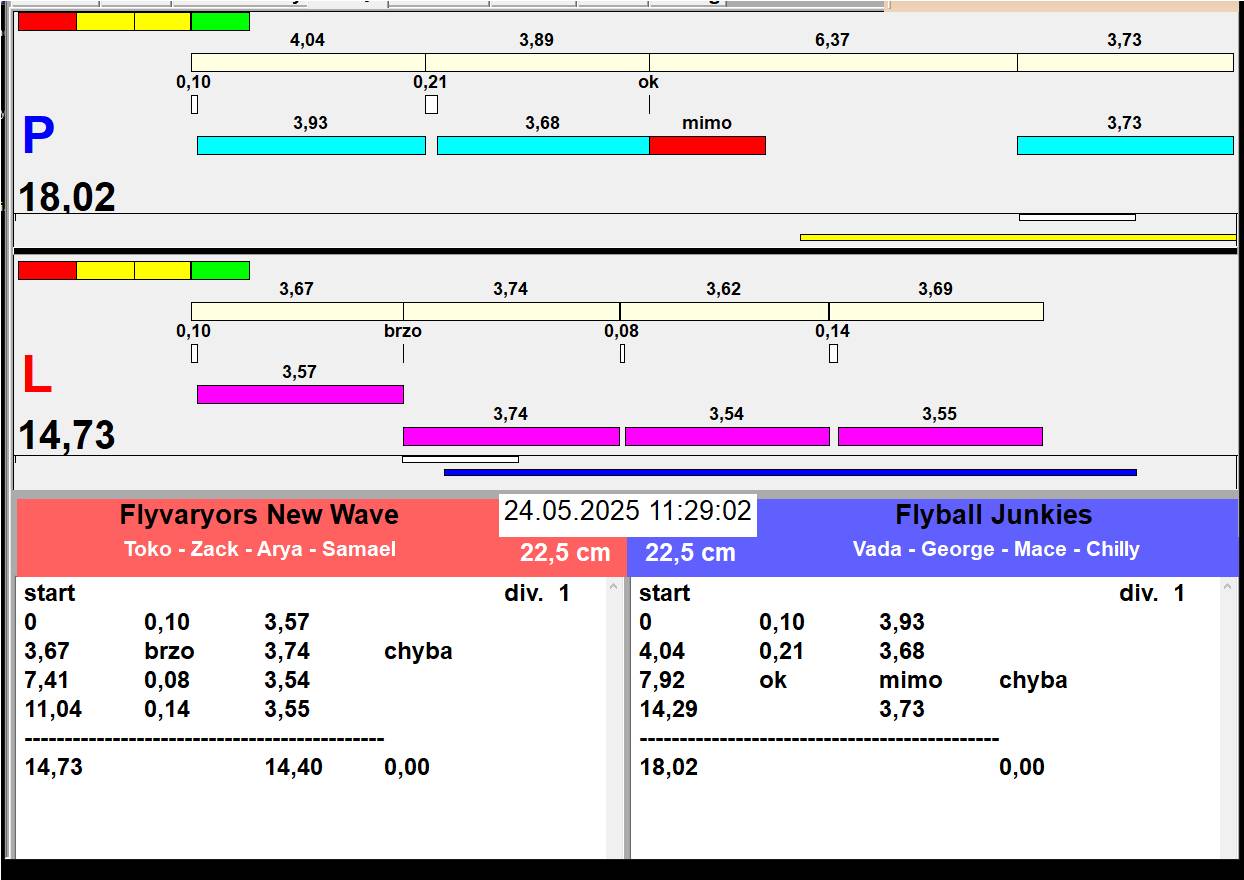Click the 14,73 total in Flyvaryors results table
Viewport: 1244px width, 880px height.
coord(53,767)
